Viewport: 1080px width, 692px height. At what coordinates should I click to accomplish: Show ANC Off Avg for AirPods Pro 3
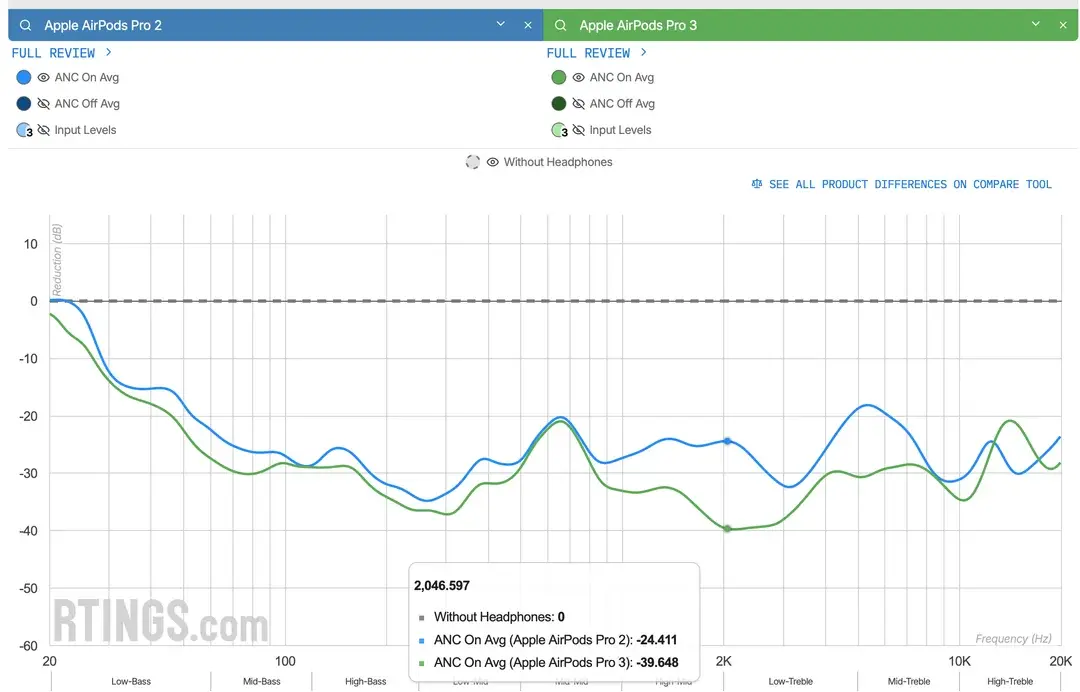[579, 104]
